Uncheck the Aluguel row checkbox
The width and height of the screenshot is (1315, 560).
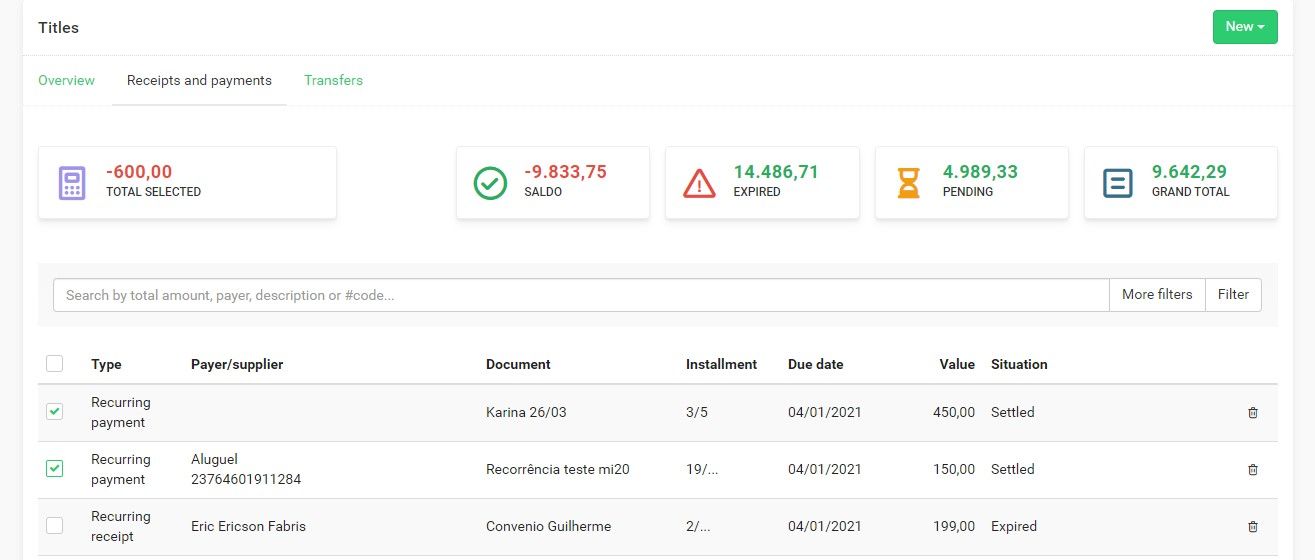click(x=54, y=469)
